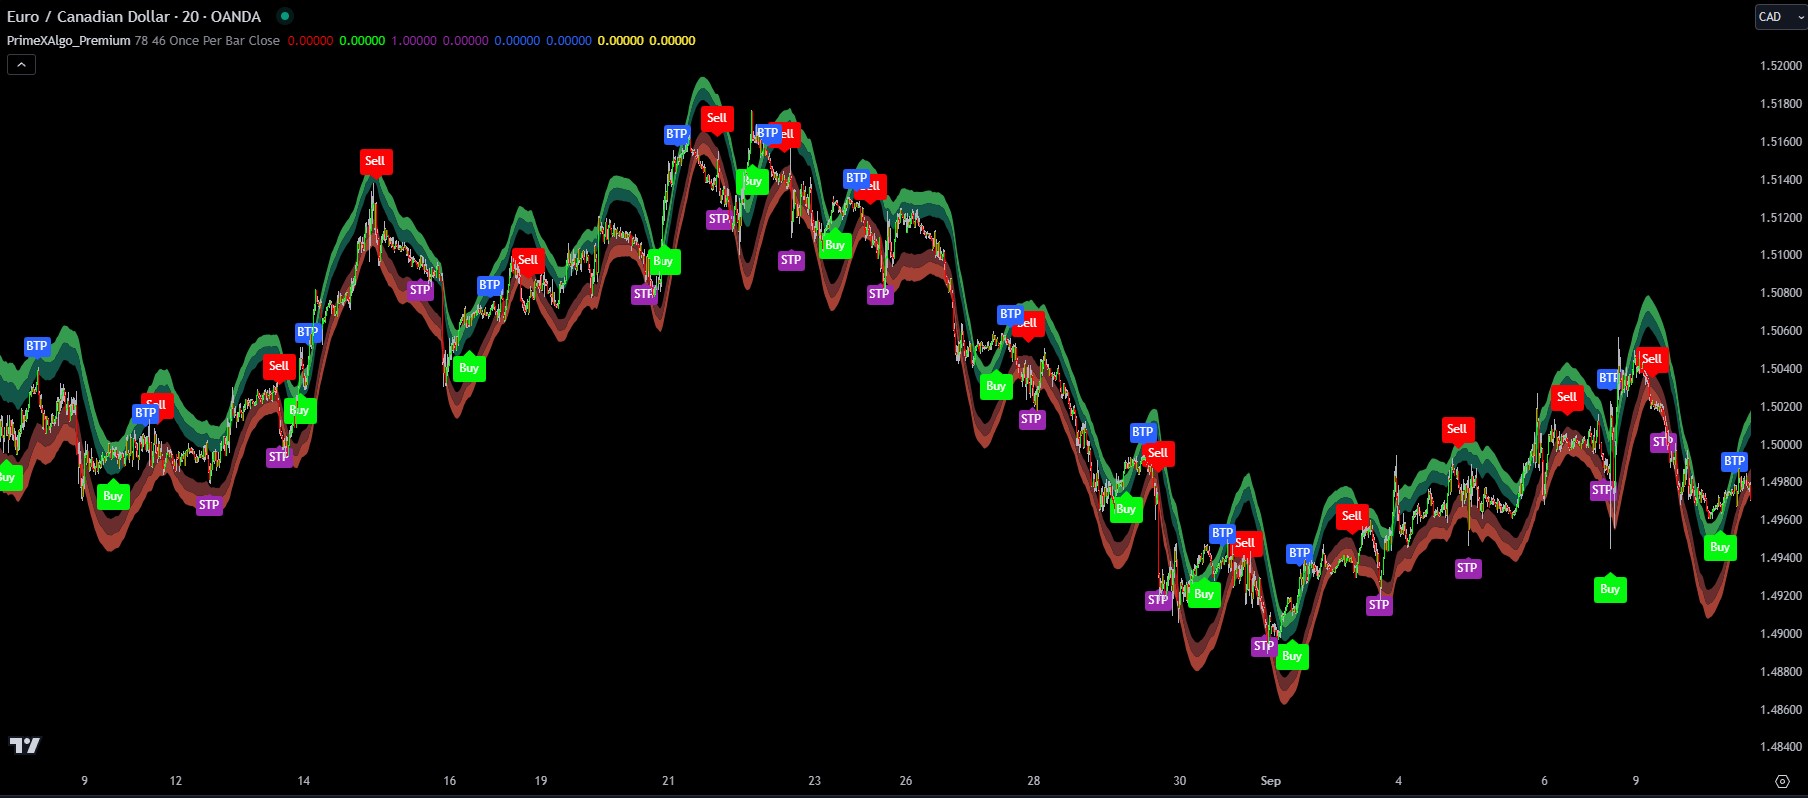Select the PrimeXAlgo_Premium indicator name
1808x798 pixels.
coord(69,41)
